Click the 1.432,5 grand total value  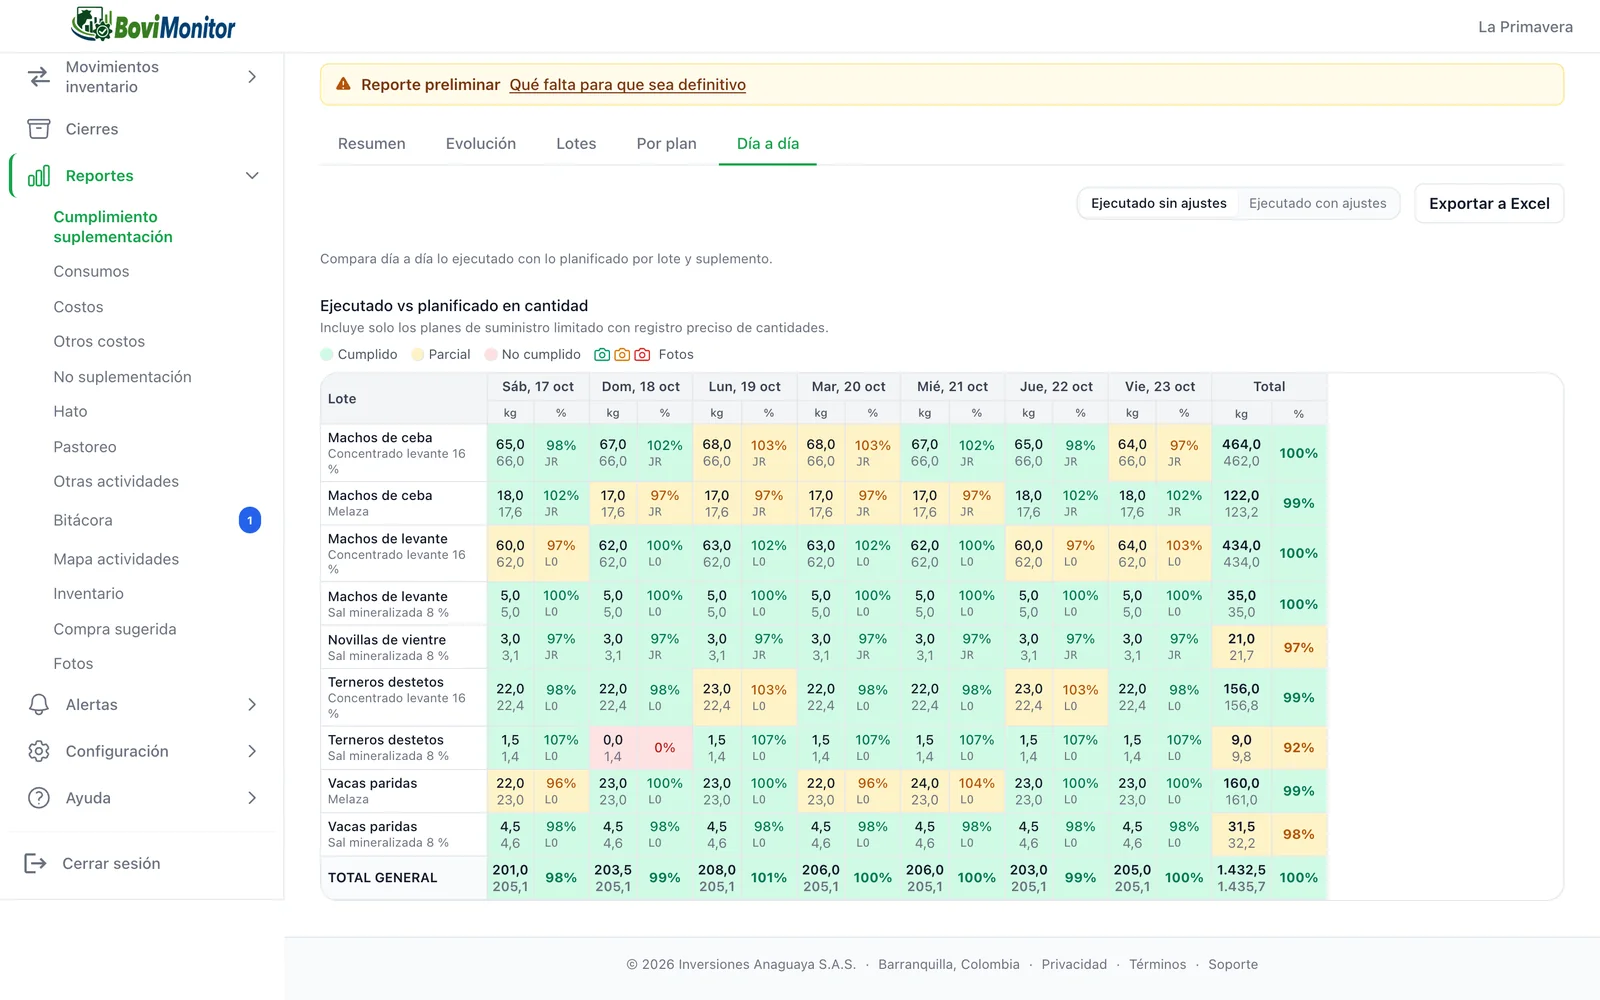(x=1241, y=870)
